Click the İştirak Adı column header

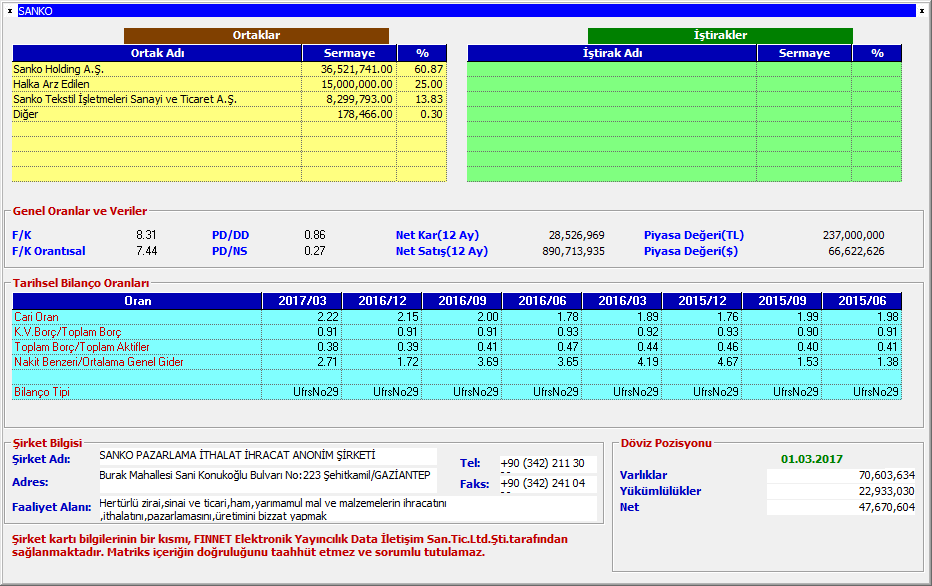click(612, 53)
